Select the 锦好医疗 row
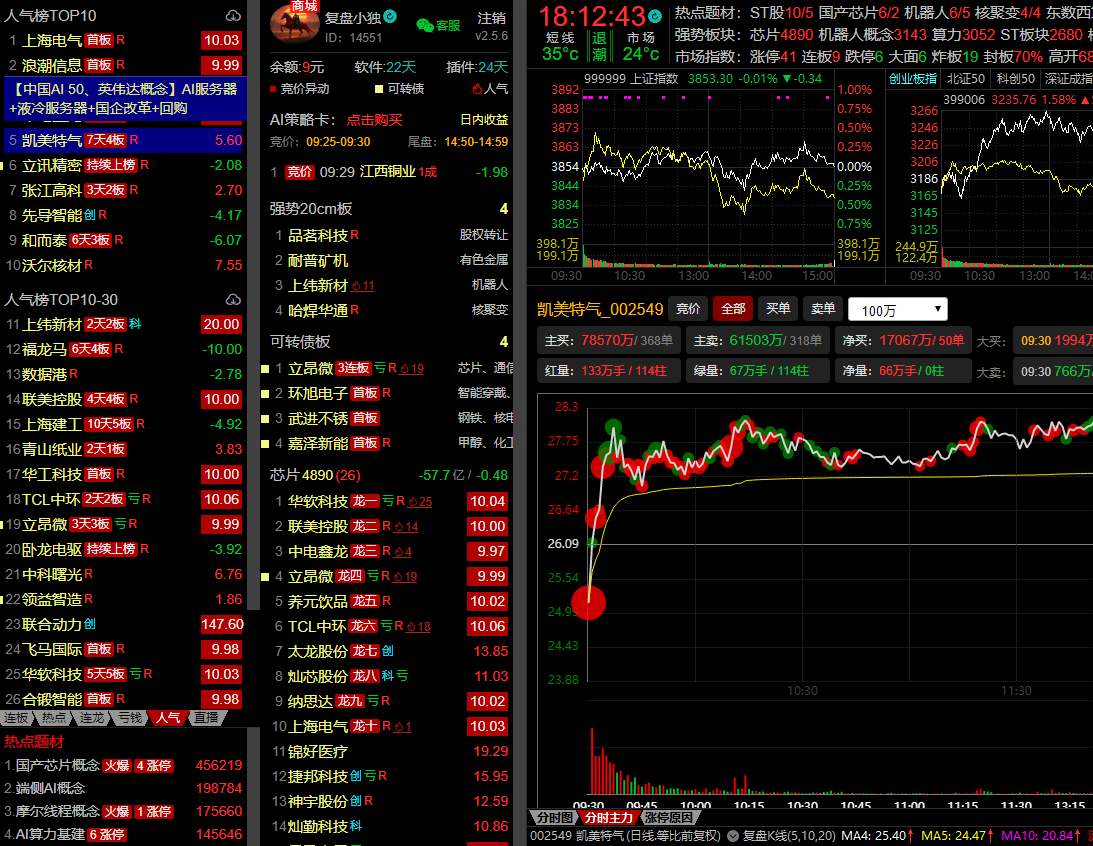The height and width of the screenshot is (846, 1093). tap(389, 751)
